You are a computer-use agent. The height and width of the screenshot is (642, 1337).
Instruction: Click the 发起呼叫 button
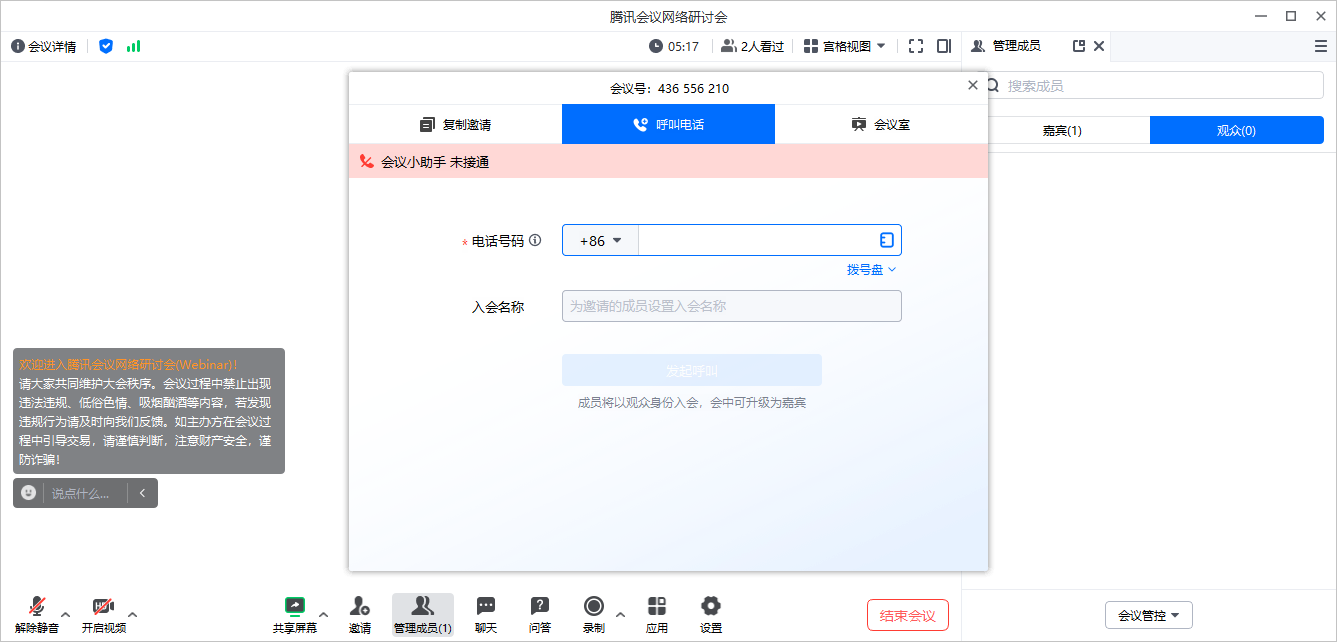coord(692,370)
